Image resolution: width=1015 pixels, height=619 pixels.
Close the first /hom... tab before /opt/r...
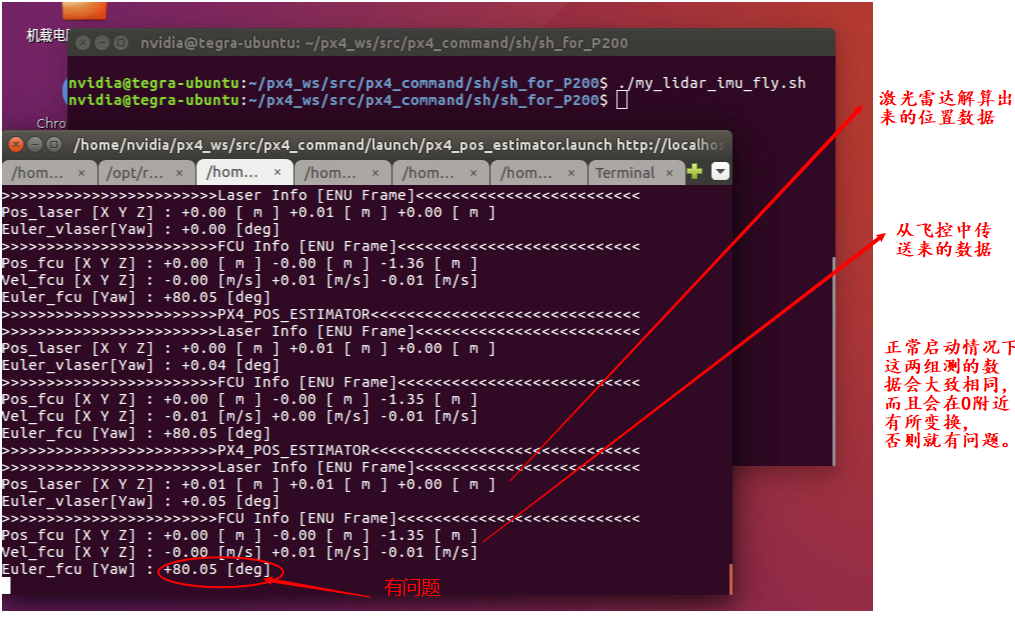(x=81, y=173)
